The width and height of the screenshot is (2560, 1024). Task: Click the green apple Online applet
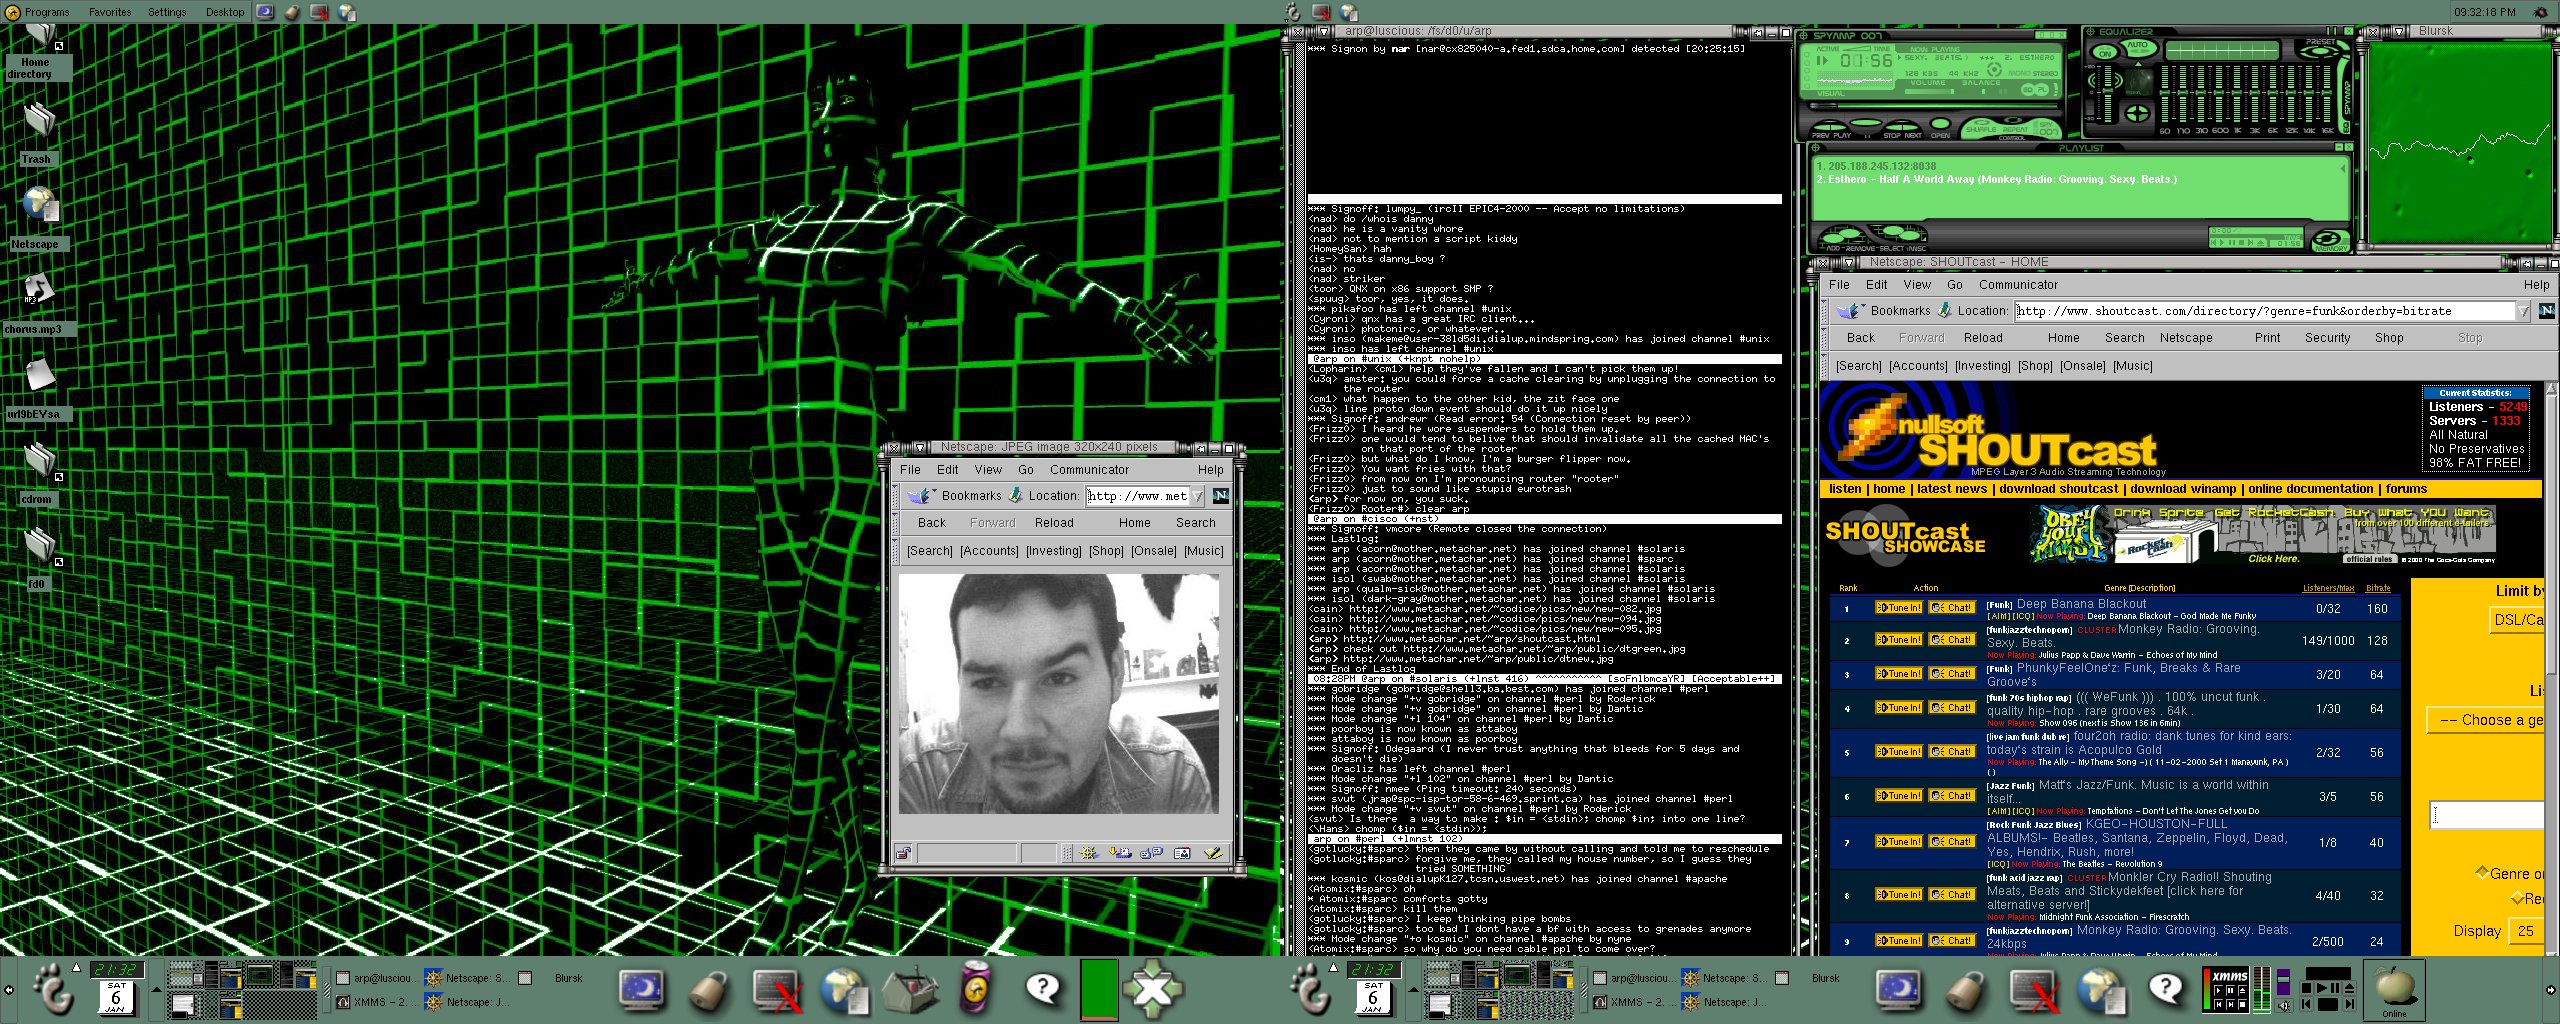(2394, 987)
